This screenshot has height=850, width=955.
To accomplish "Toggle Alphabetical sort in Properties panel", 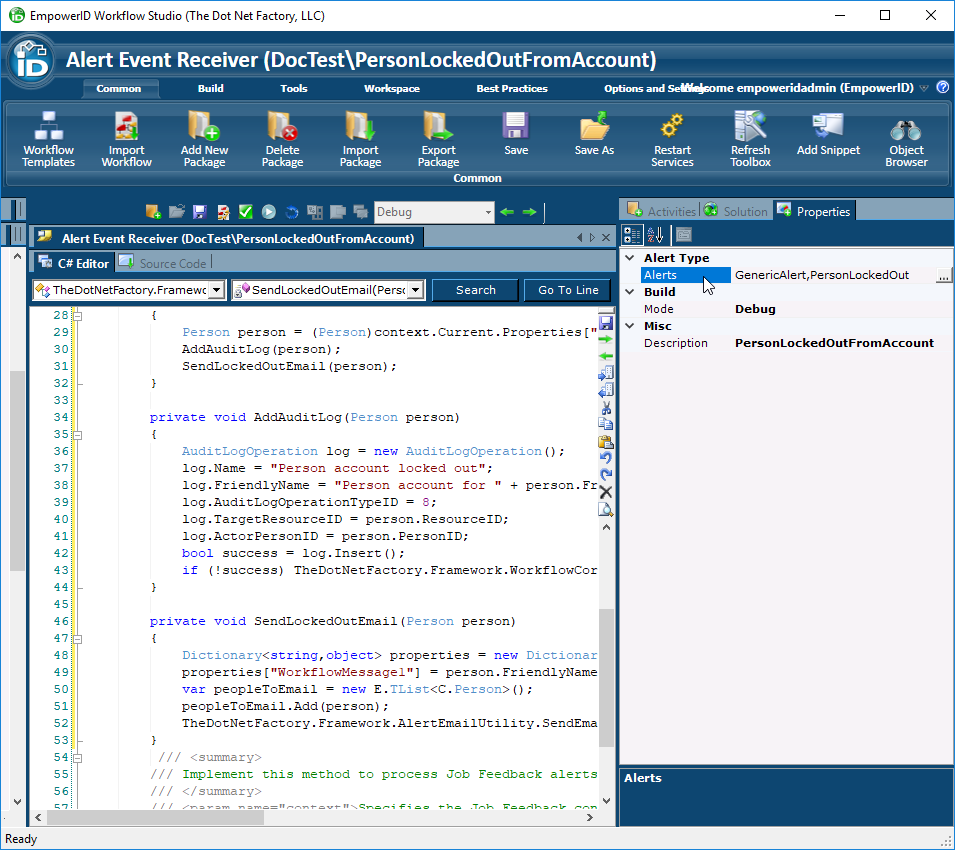I will point(655,235).
